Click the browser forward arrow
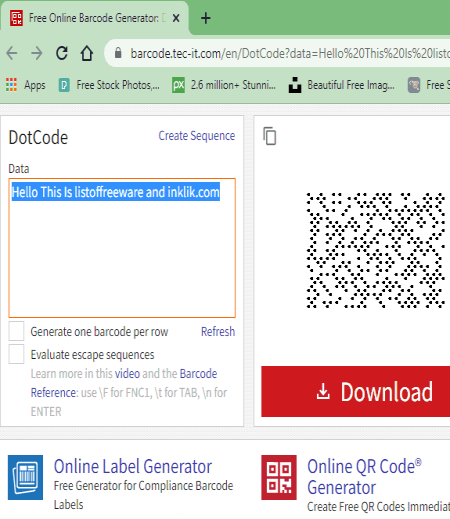This screenshot has width=450, height=519. point(37,53)
